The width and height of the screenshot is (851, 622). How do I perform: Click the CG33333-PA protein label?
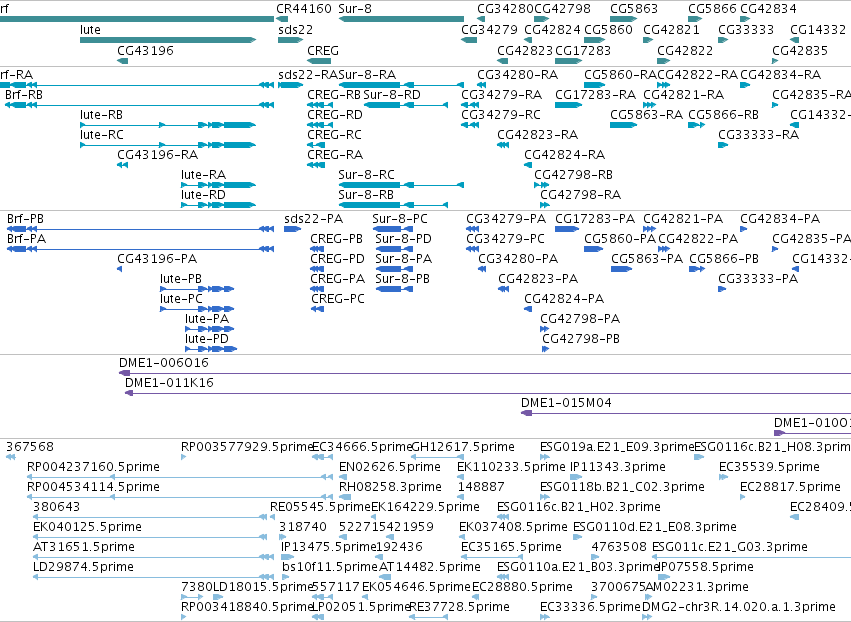pos(758,279)
